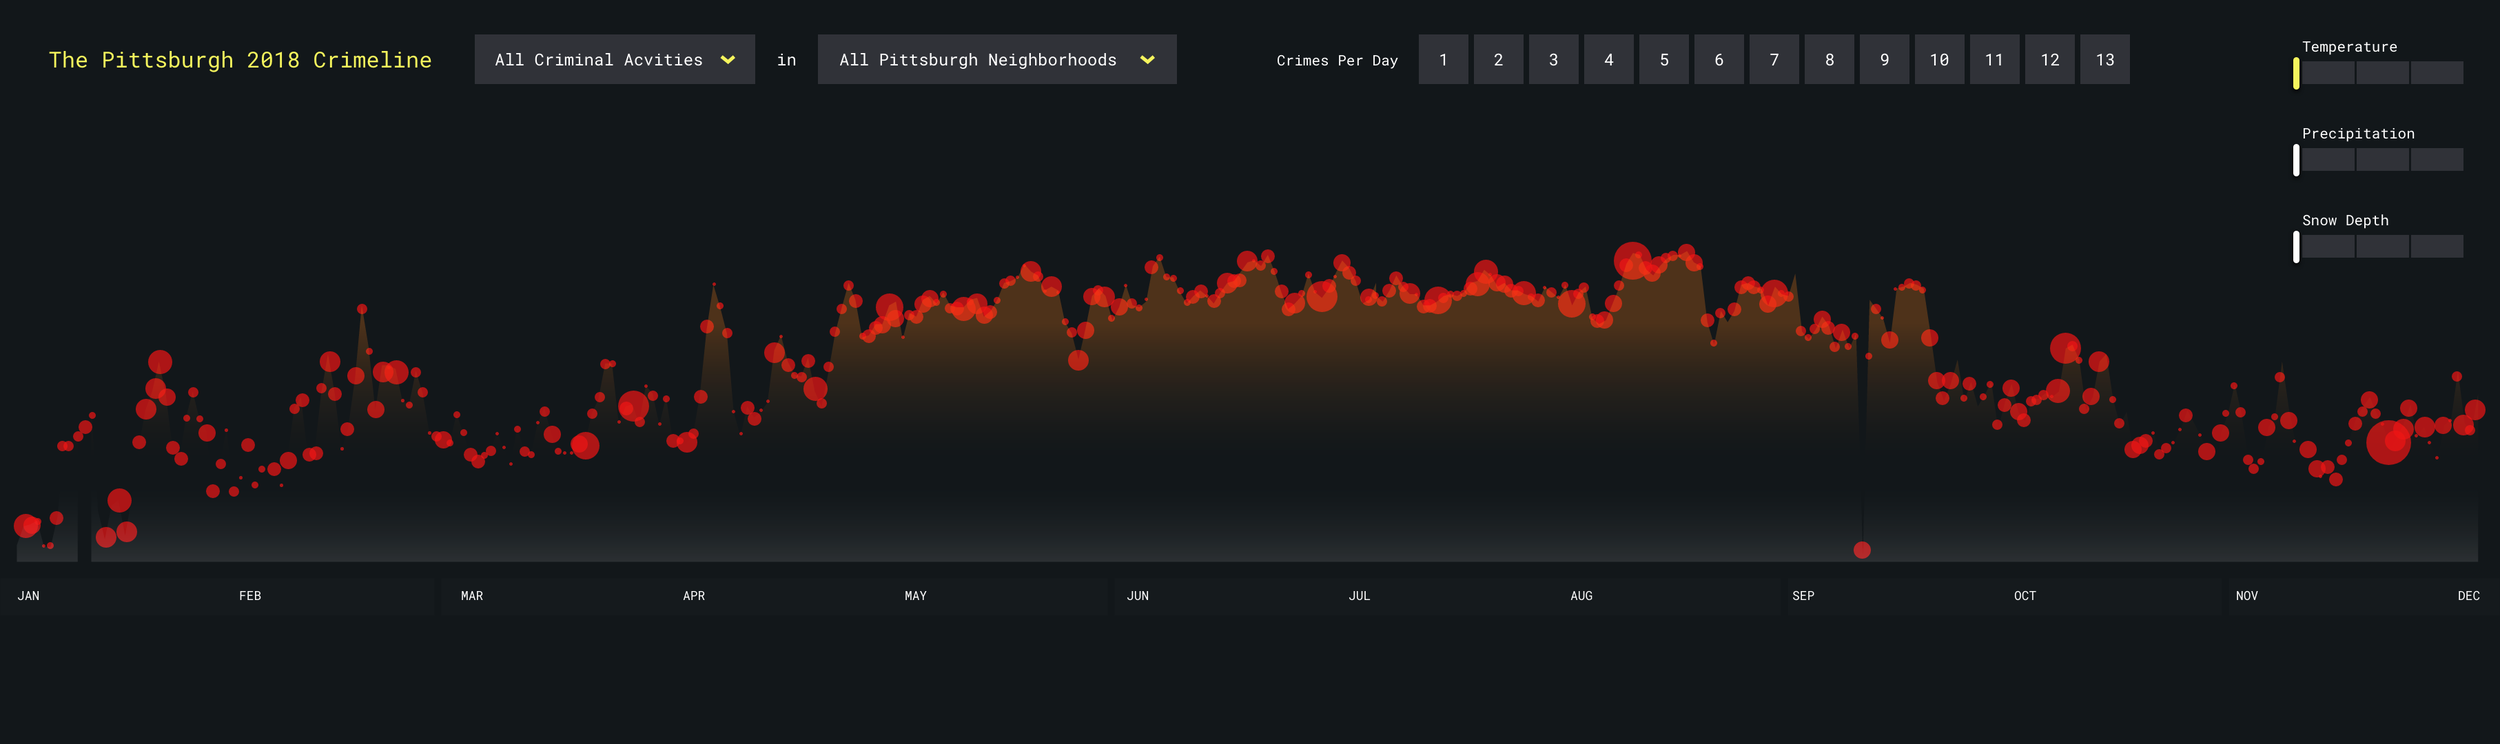Screen dimensions: 2500x744
Task: Click the white Snow Depth slider handle
Action: (2296, 247)
